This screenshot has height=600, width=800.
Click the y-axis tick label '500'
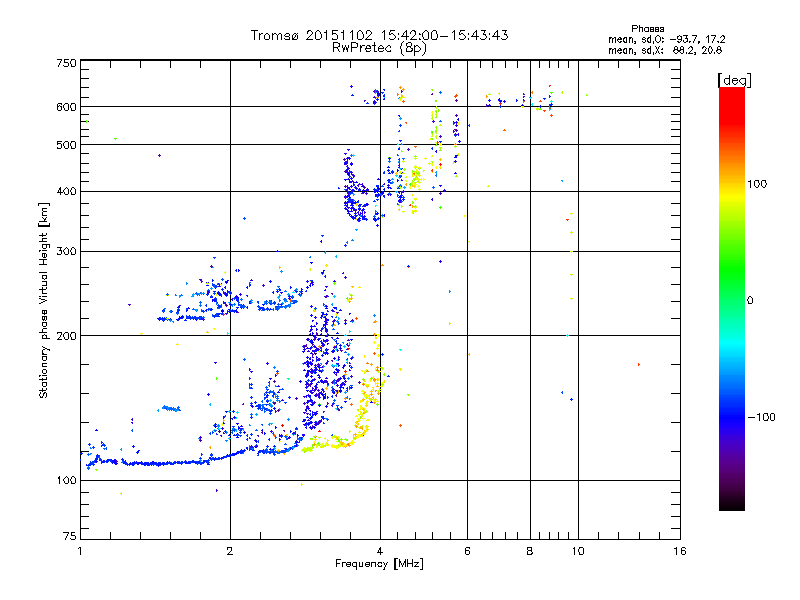tap(66, 145)
